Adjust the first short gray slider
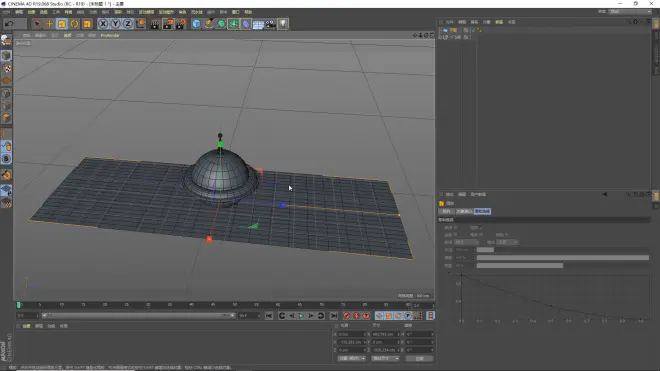This screenshot has height=371, width=660. click(485, 250)
